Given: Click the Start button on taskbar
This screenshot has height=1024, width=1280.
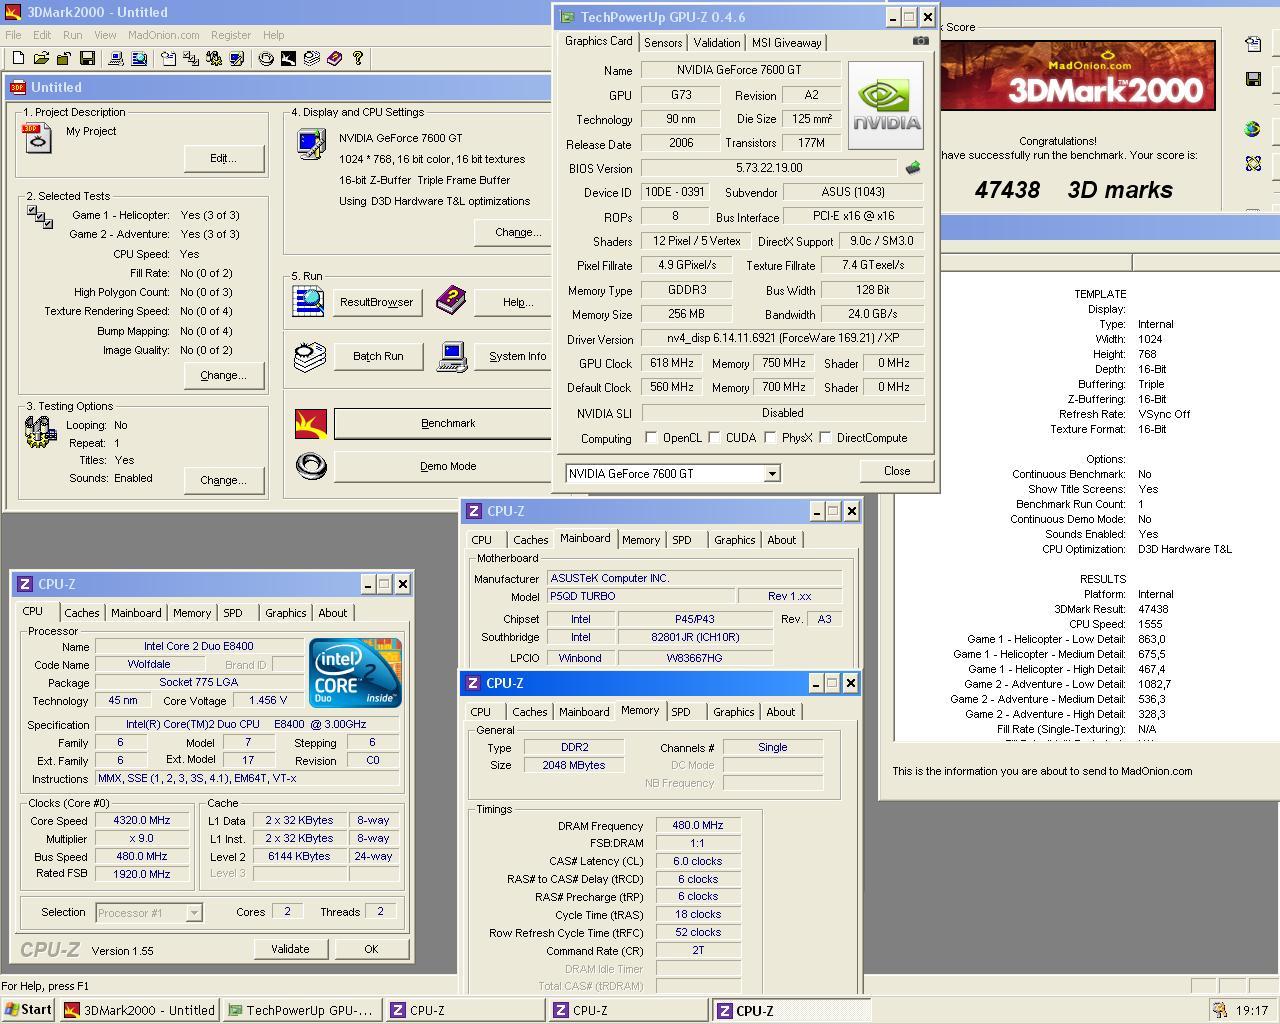Looking at the screenshot, I should pos(28,1010).
